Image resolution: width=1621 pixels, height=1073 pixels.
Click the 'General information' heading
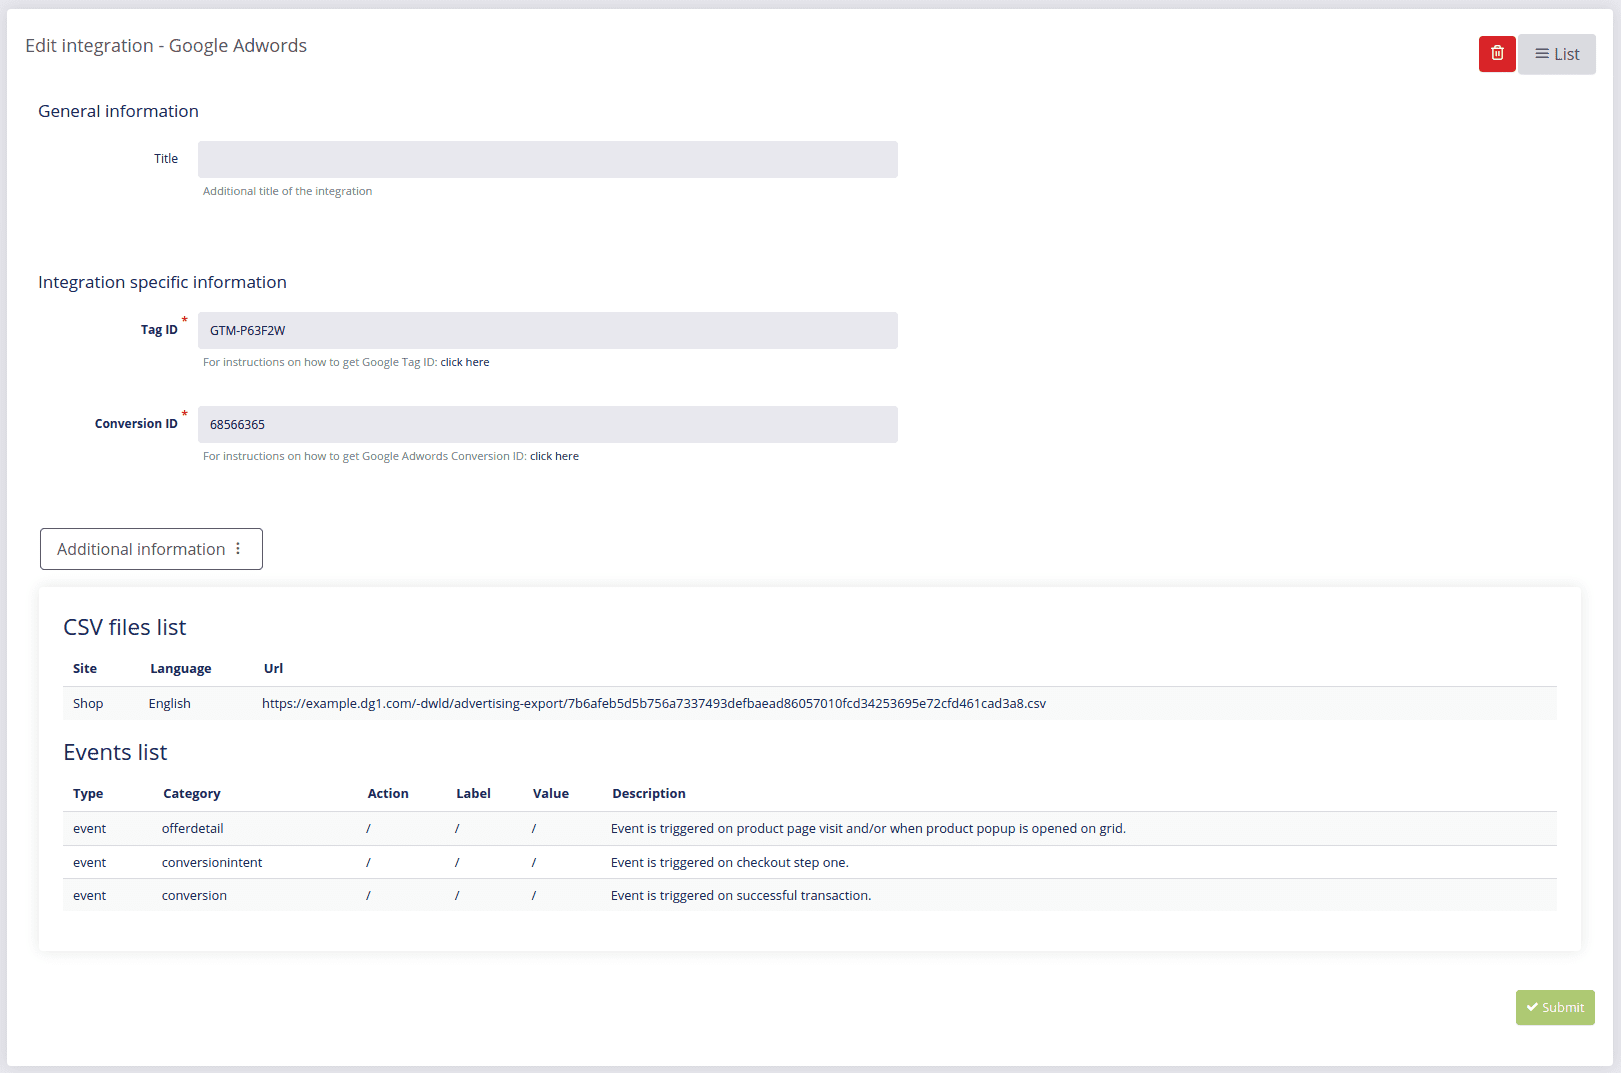(x=118, y=111)
